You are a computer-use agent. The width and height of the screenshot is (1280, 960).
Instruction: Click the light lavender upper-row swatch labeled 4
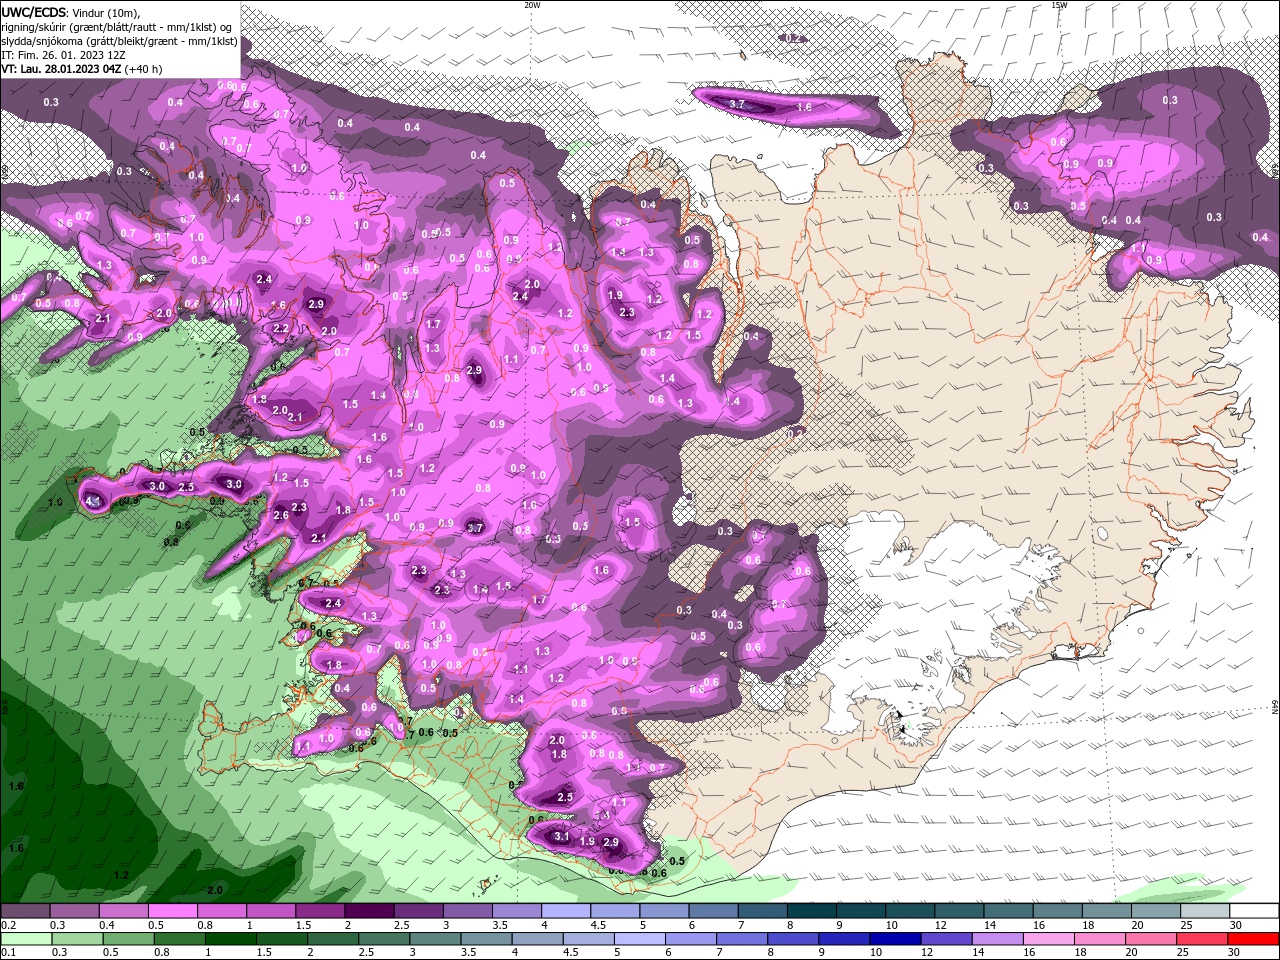click(565, 911)
